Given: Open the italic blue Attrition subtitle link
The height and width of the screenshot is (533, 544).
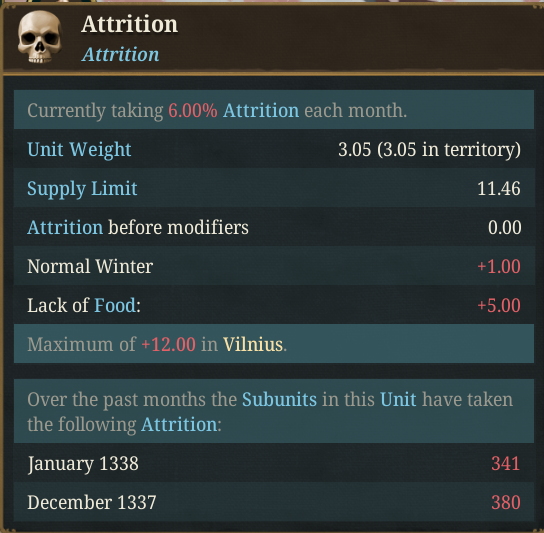Looking at the screenshot, I should click(x=120, y=54).
